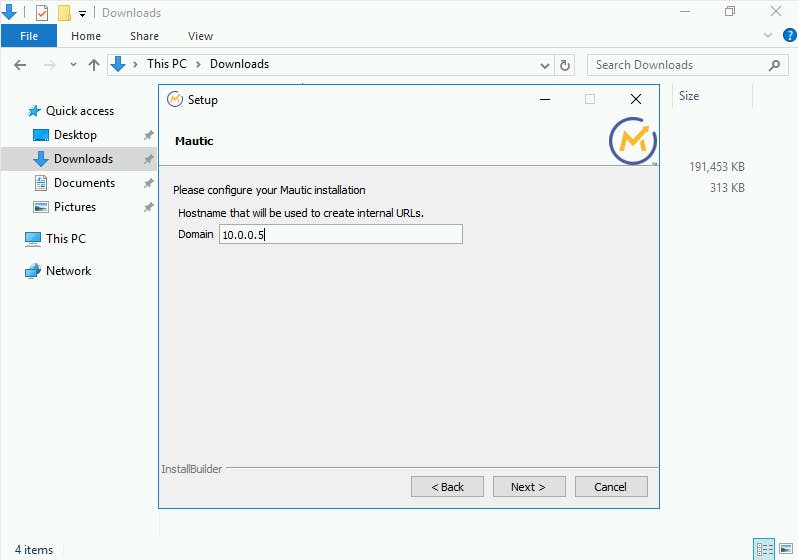Go up one folder level
798x560 pixels.
point(94,65)
